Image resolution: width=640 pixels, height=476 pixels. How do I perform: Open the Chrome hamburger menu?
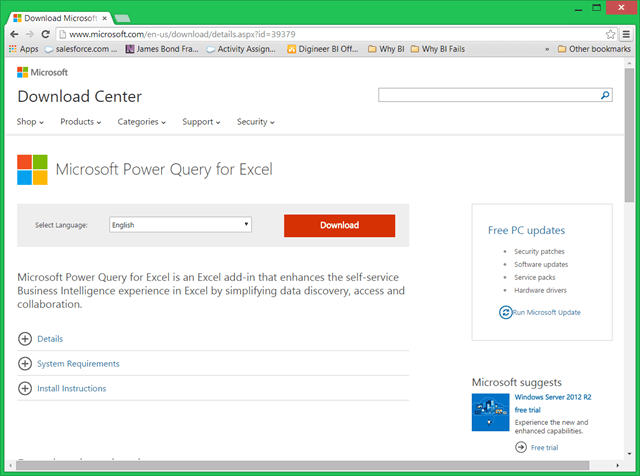[627, 33]
